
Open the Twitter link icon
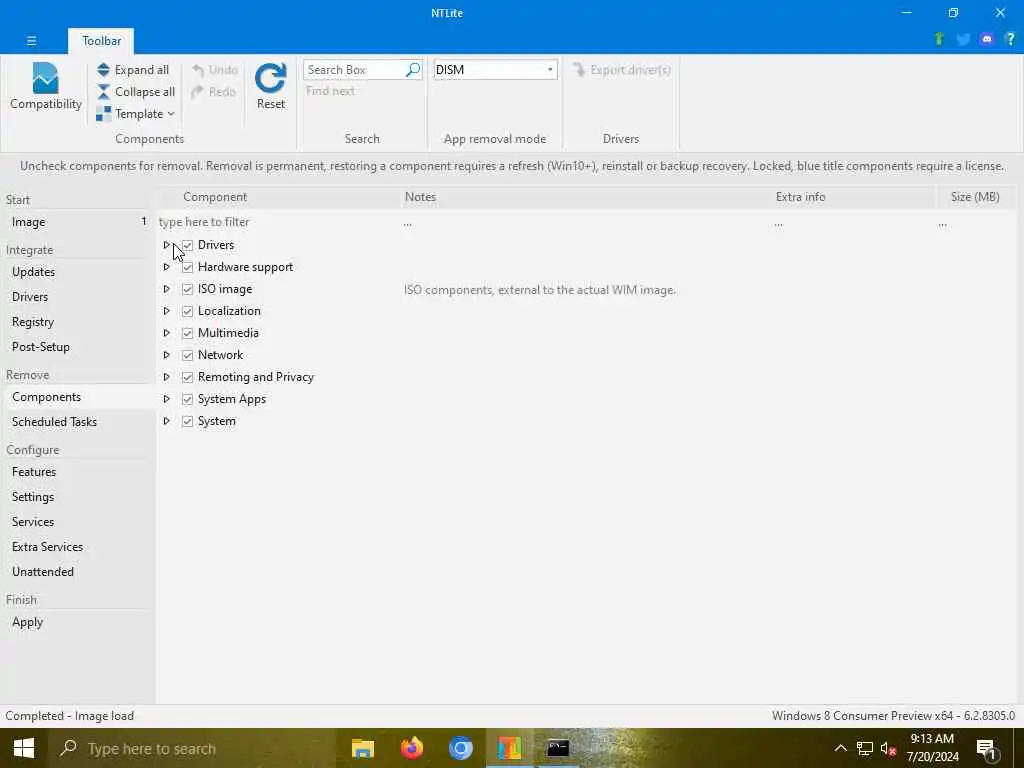coord(963,39)
